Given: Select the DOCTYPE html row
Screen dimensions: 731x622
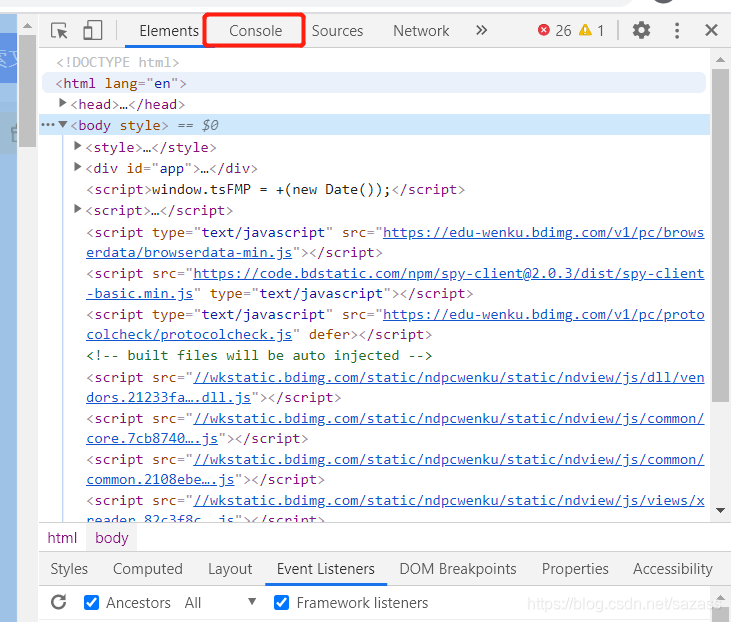Looking at the screenshot, I should pos(117,62).
